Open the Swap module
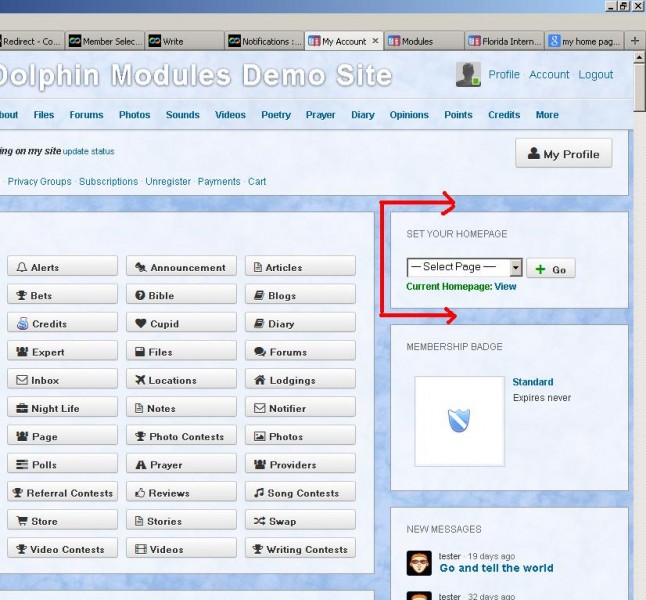 click(x=300, y=521)
